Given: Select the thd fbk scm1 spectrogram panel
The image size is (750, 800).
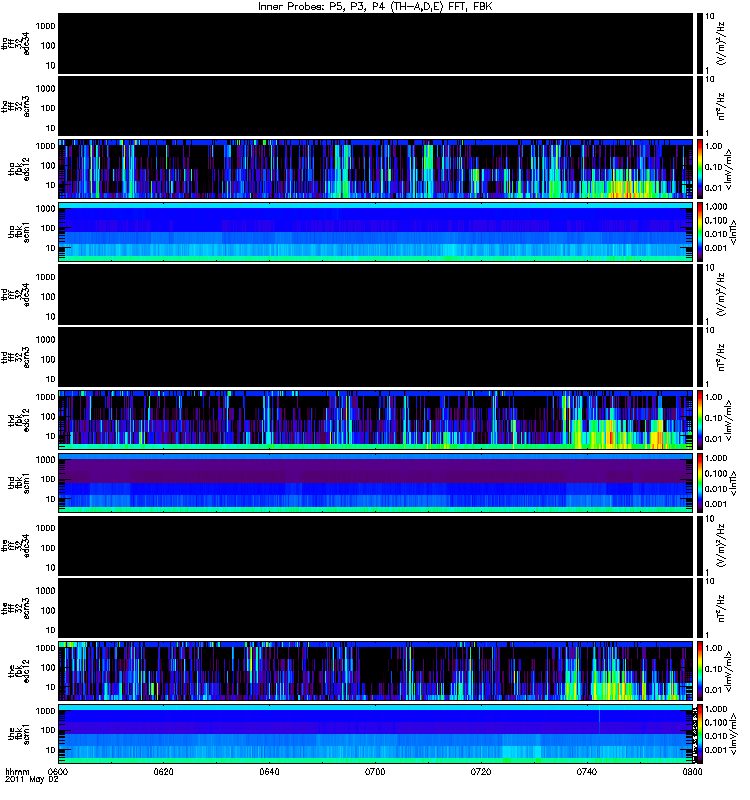Looking at the screenshot, I should pos(376,483).
